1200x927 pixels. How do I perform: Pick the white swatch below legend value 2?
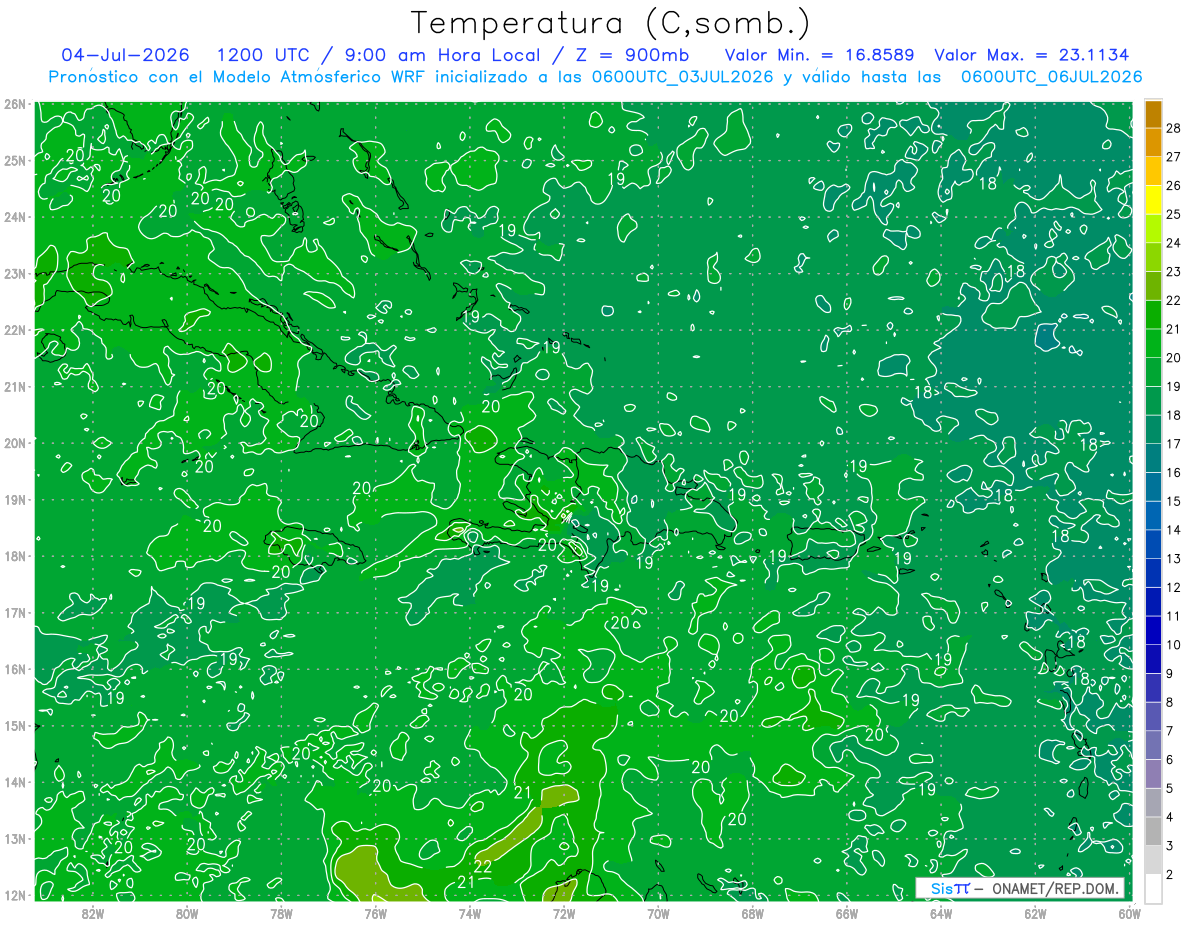pos(1153,887)
